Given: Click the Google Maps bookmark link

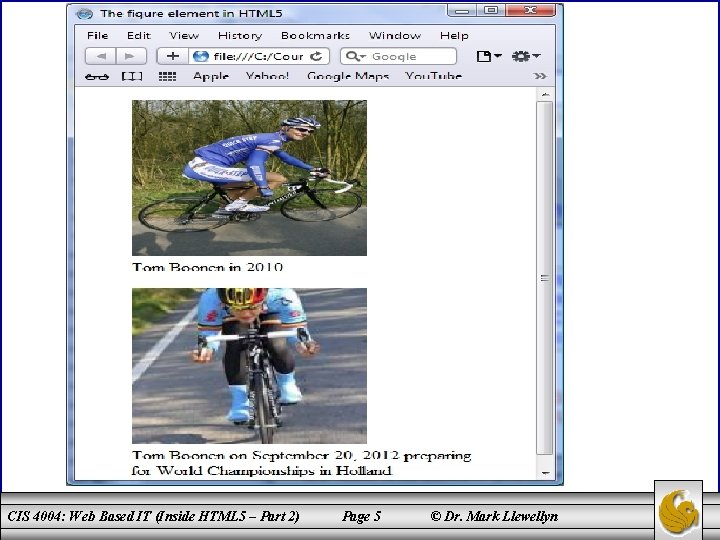Looking at the screenshot, I should tap(348, 76).
